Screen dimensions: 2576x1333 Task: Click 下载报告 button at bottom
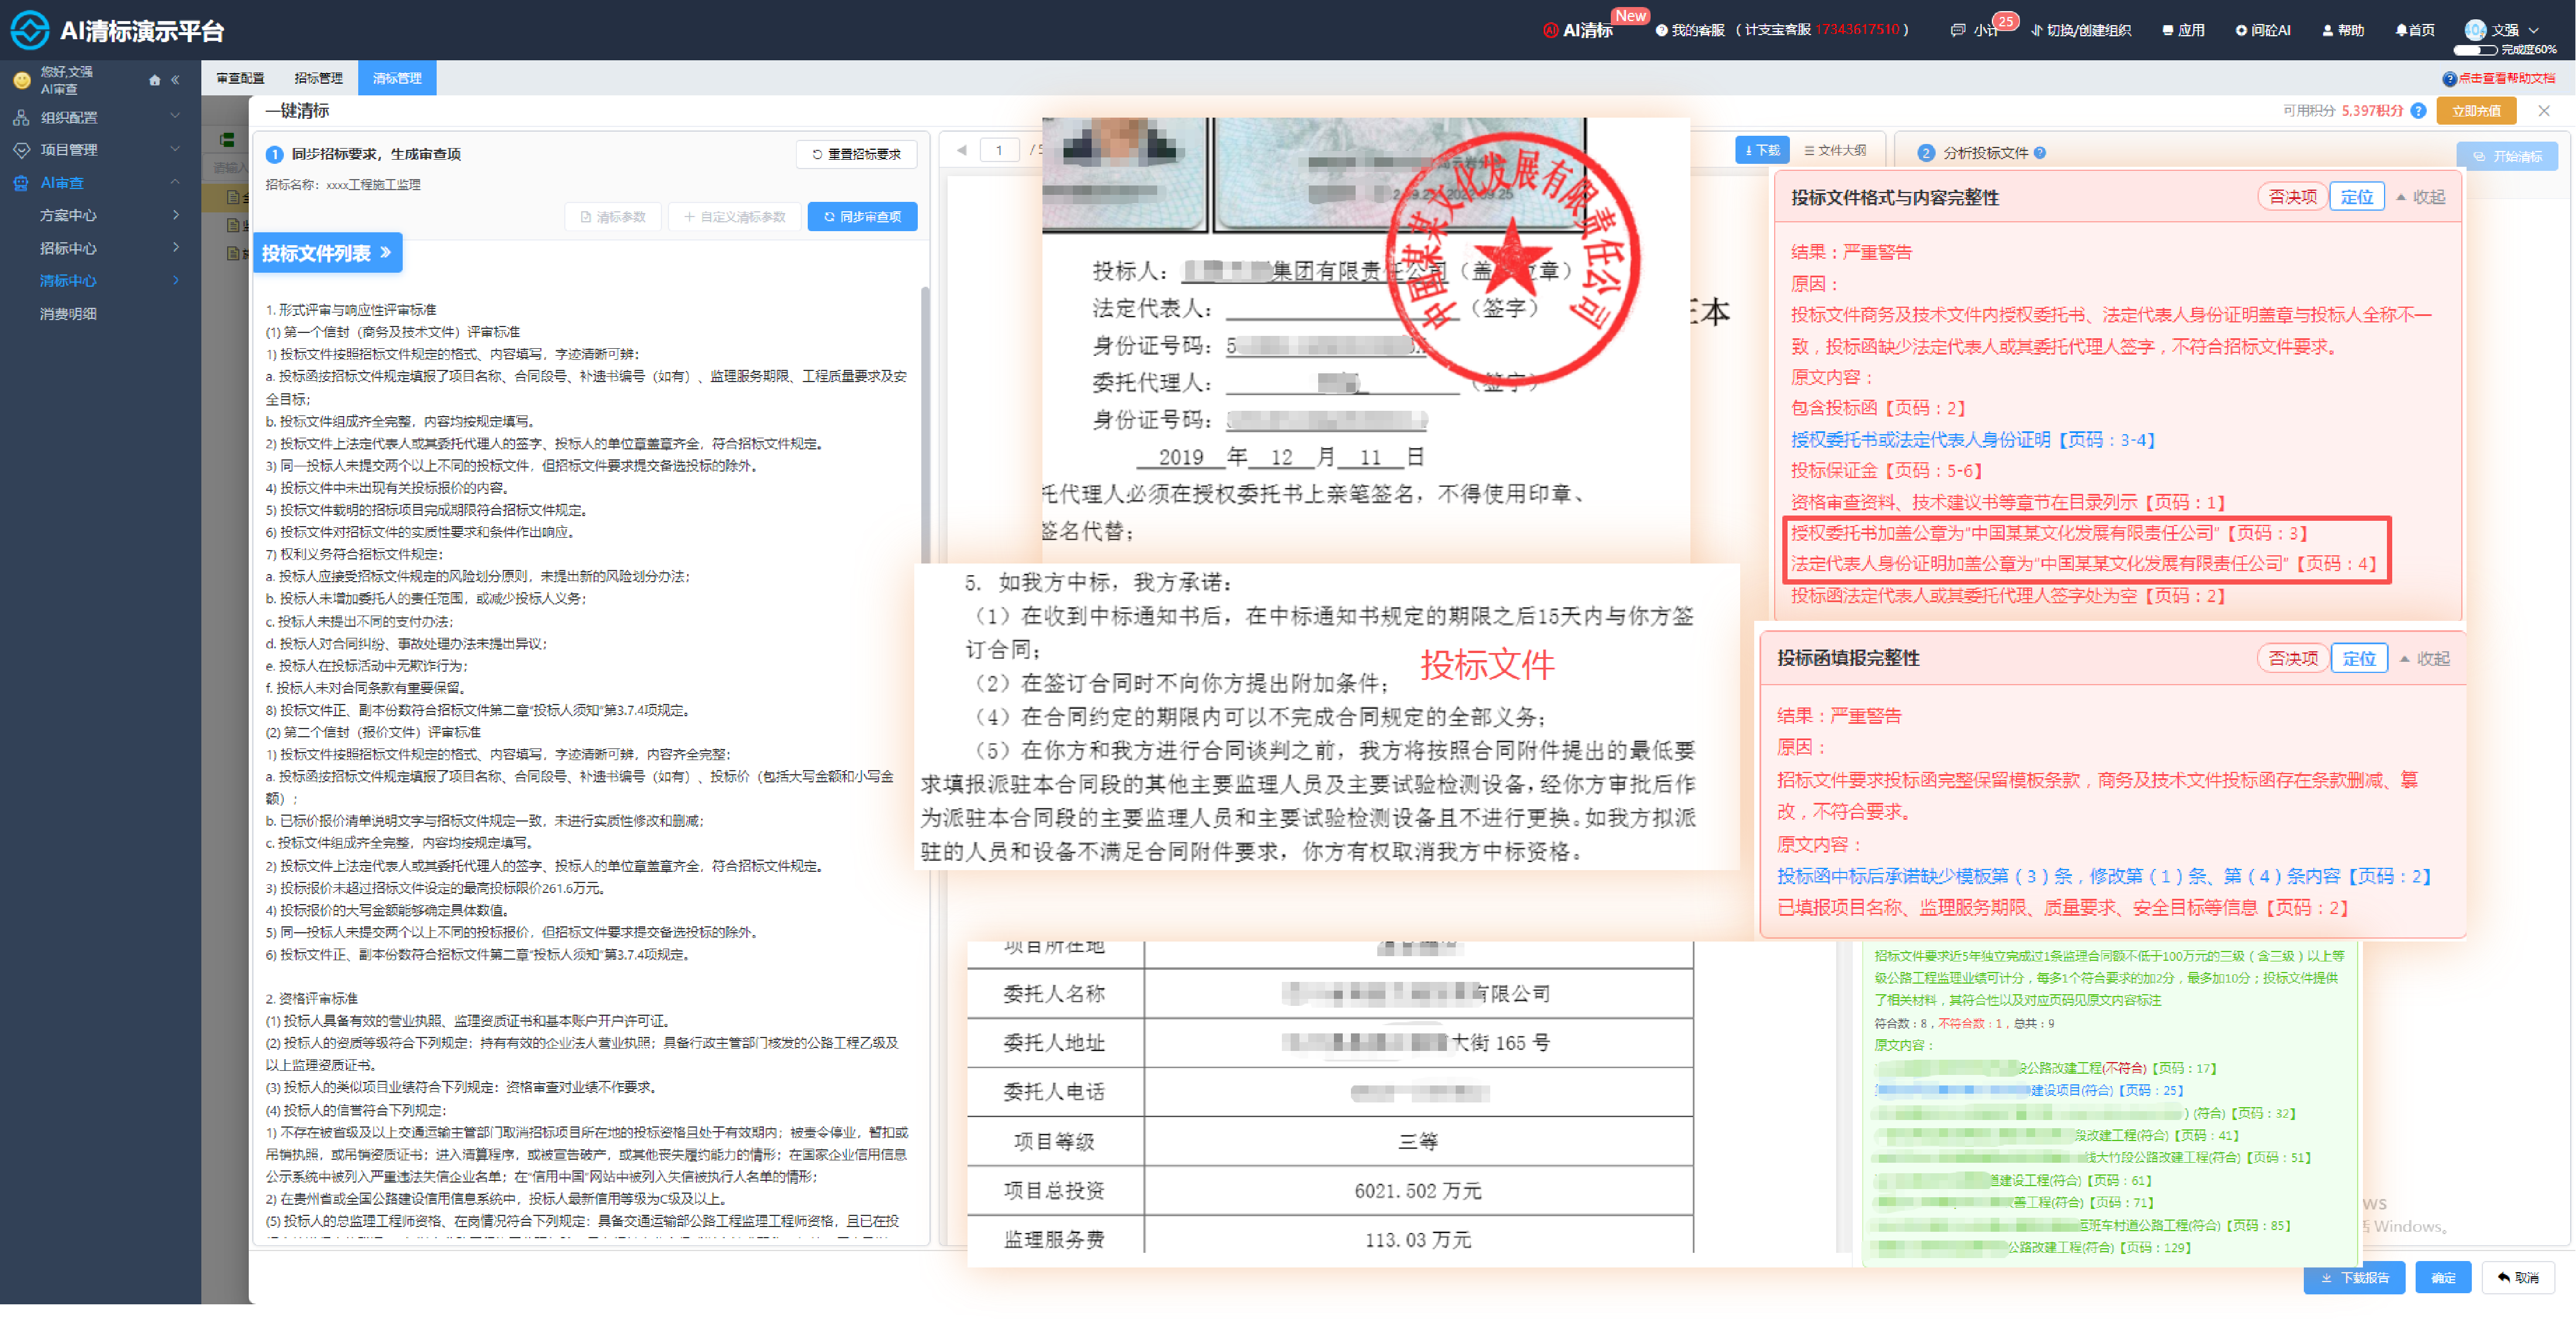[2354, 1278]
